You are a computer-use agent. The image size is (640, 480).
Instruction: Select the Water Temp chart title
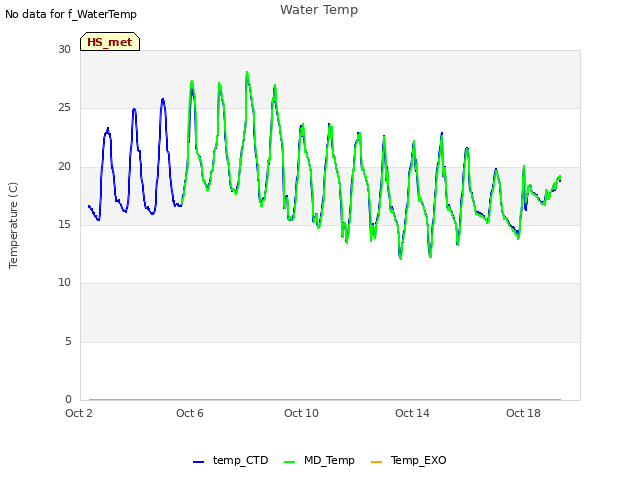click(x=319, y=9)
